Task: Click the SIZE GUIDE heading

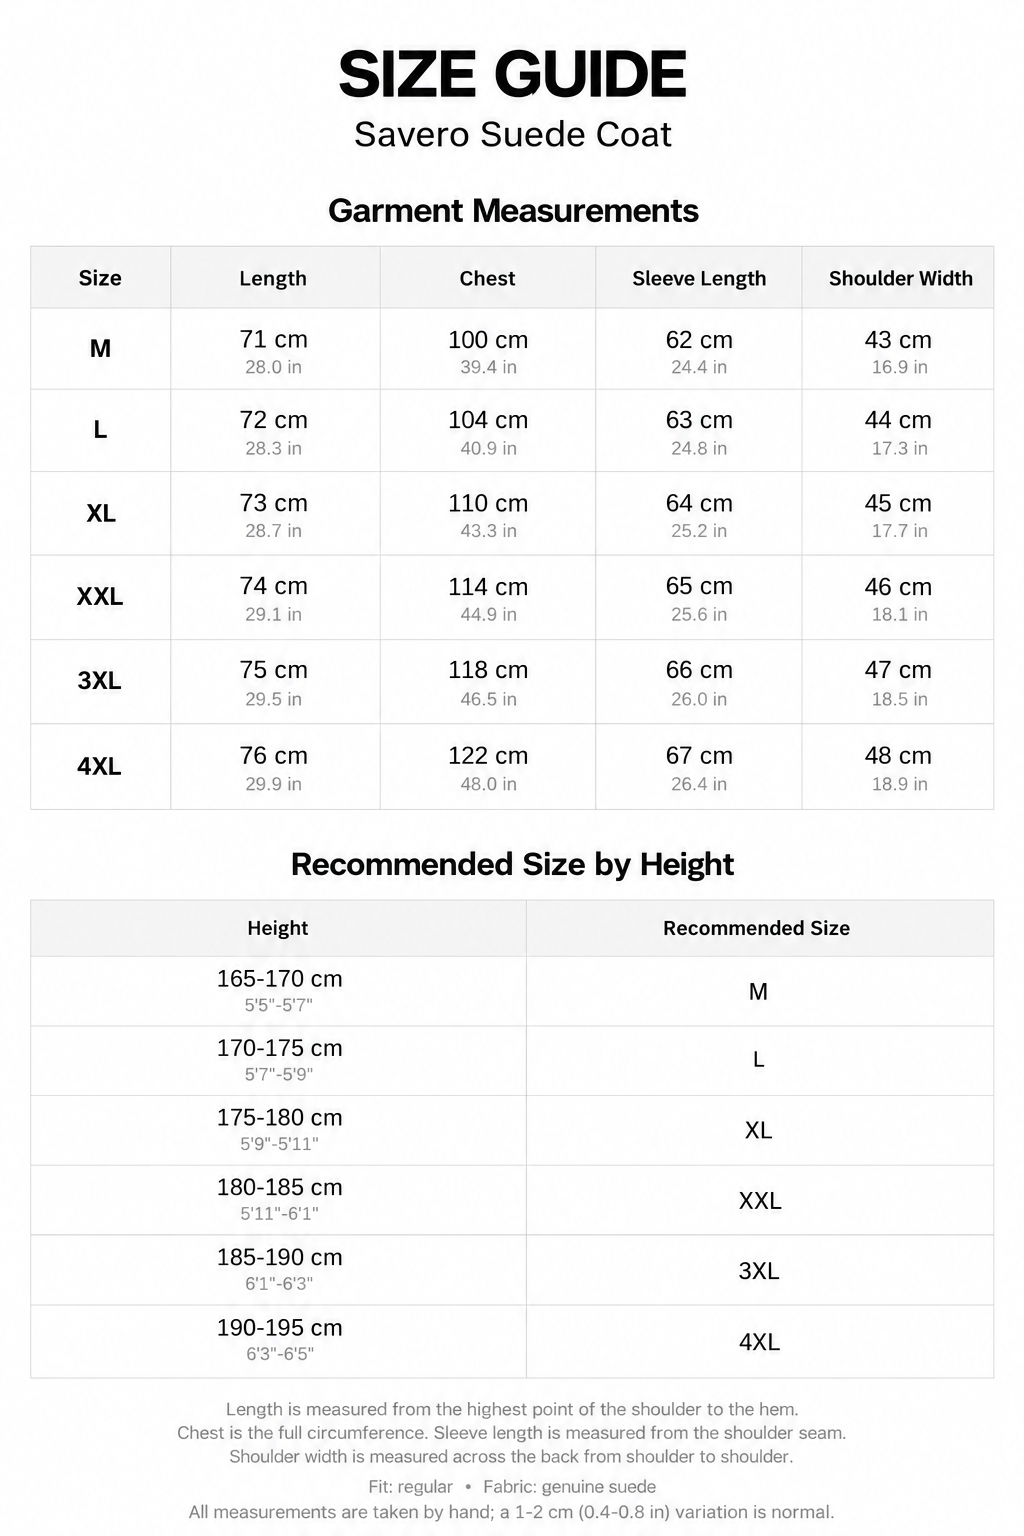Action: pyautogui.click(x=512, y=75)
